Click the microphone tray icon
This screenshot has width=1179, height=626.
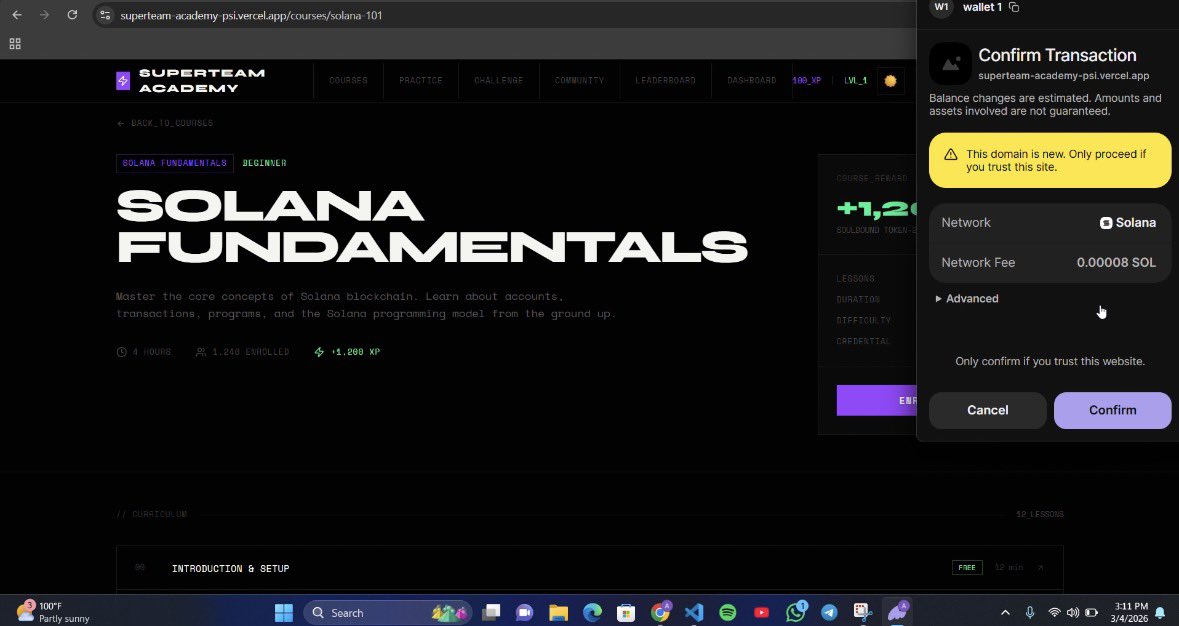point(1030,612)
